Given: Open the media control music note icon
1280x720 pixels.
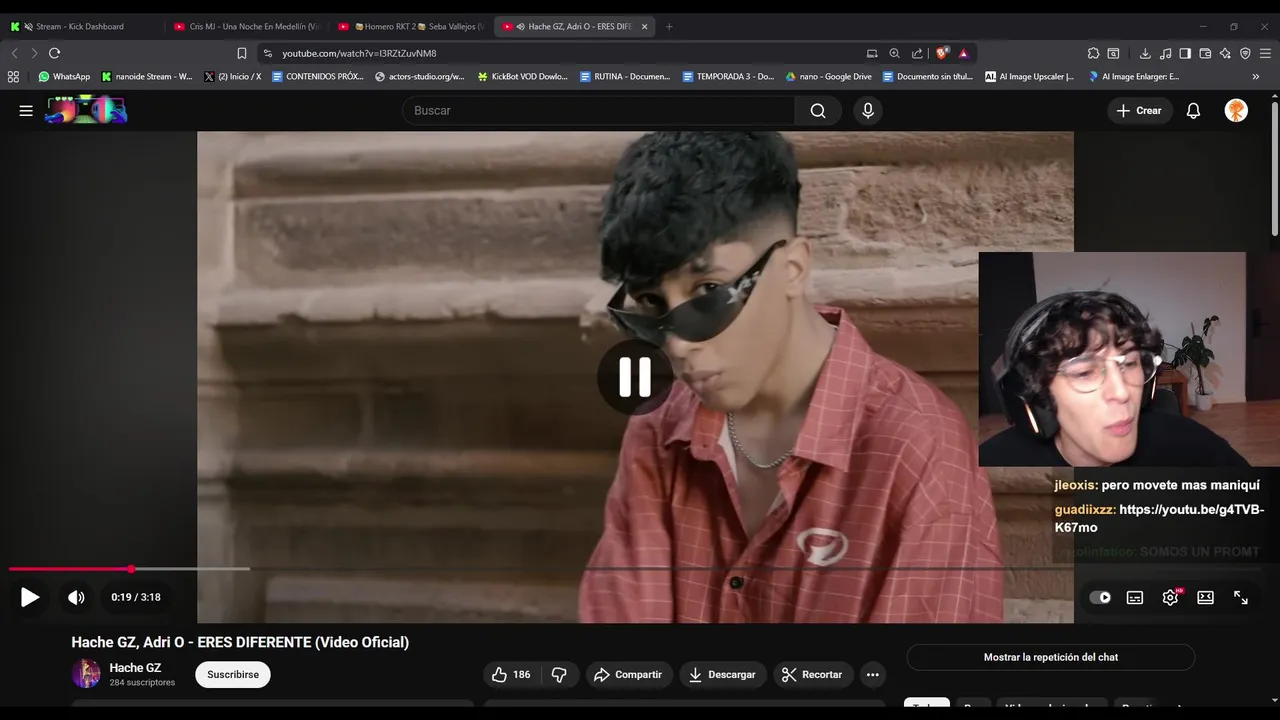Looking at the screenshot, I should [1165, 53].
